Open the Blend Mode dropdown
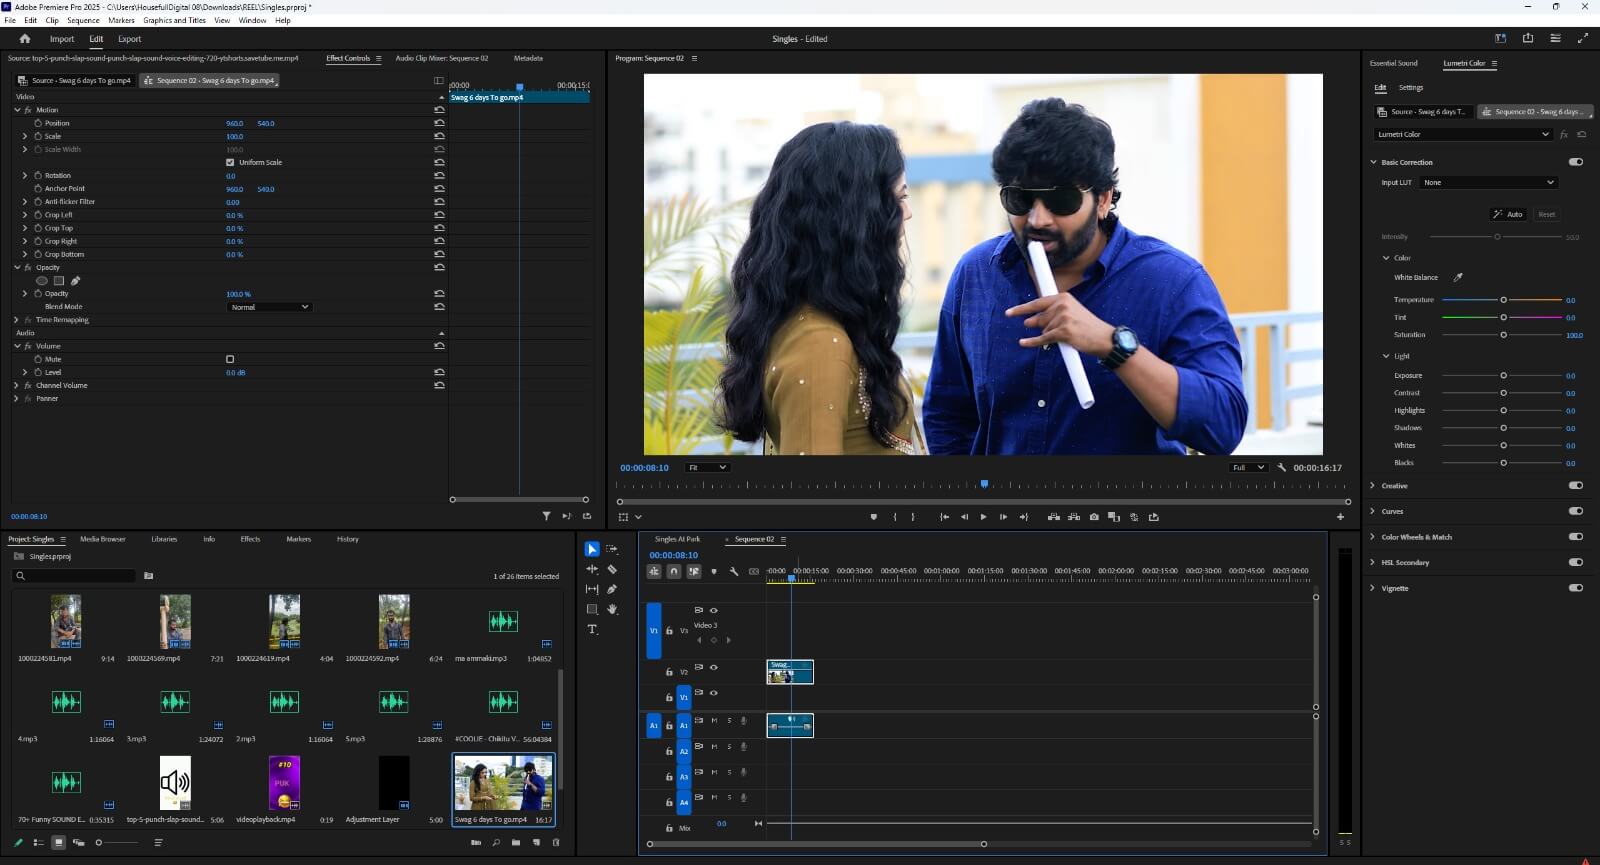The width and height of the screenshot is (1600, 865). click(x=270, y=307)
